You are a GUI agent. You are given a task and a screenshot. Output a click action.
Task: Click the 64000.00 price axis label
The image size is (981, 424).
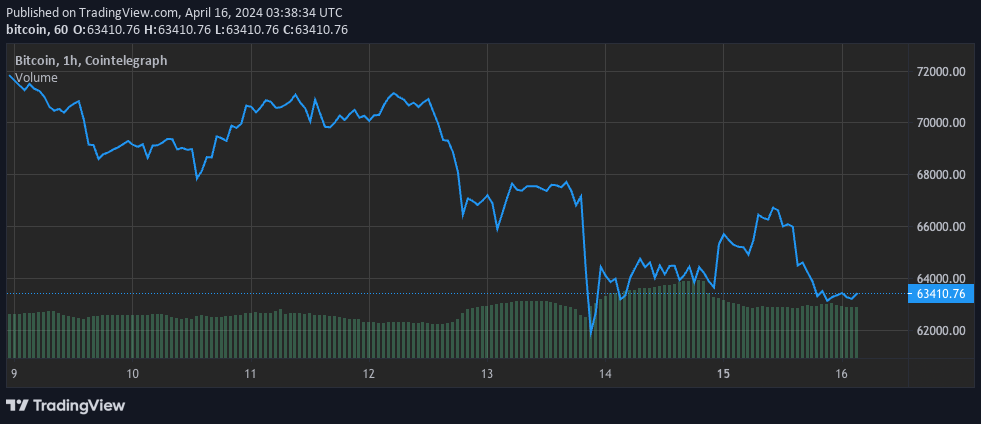940,278
